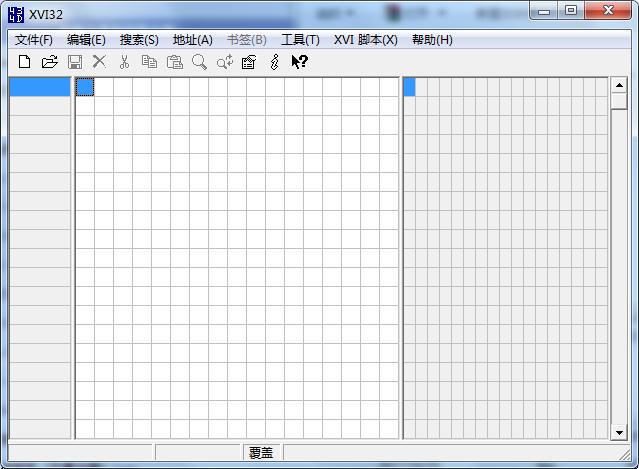Viewport: 639px width, 469px height.
Task: Maximize the XVI32 window
Action: (571, 11)
